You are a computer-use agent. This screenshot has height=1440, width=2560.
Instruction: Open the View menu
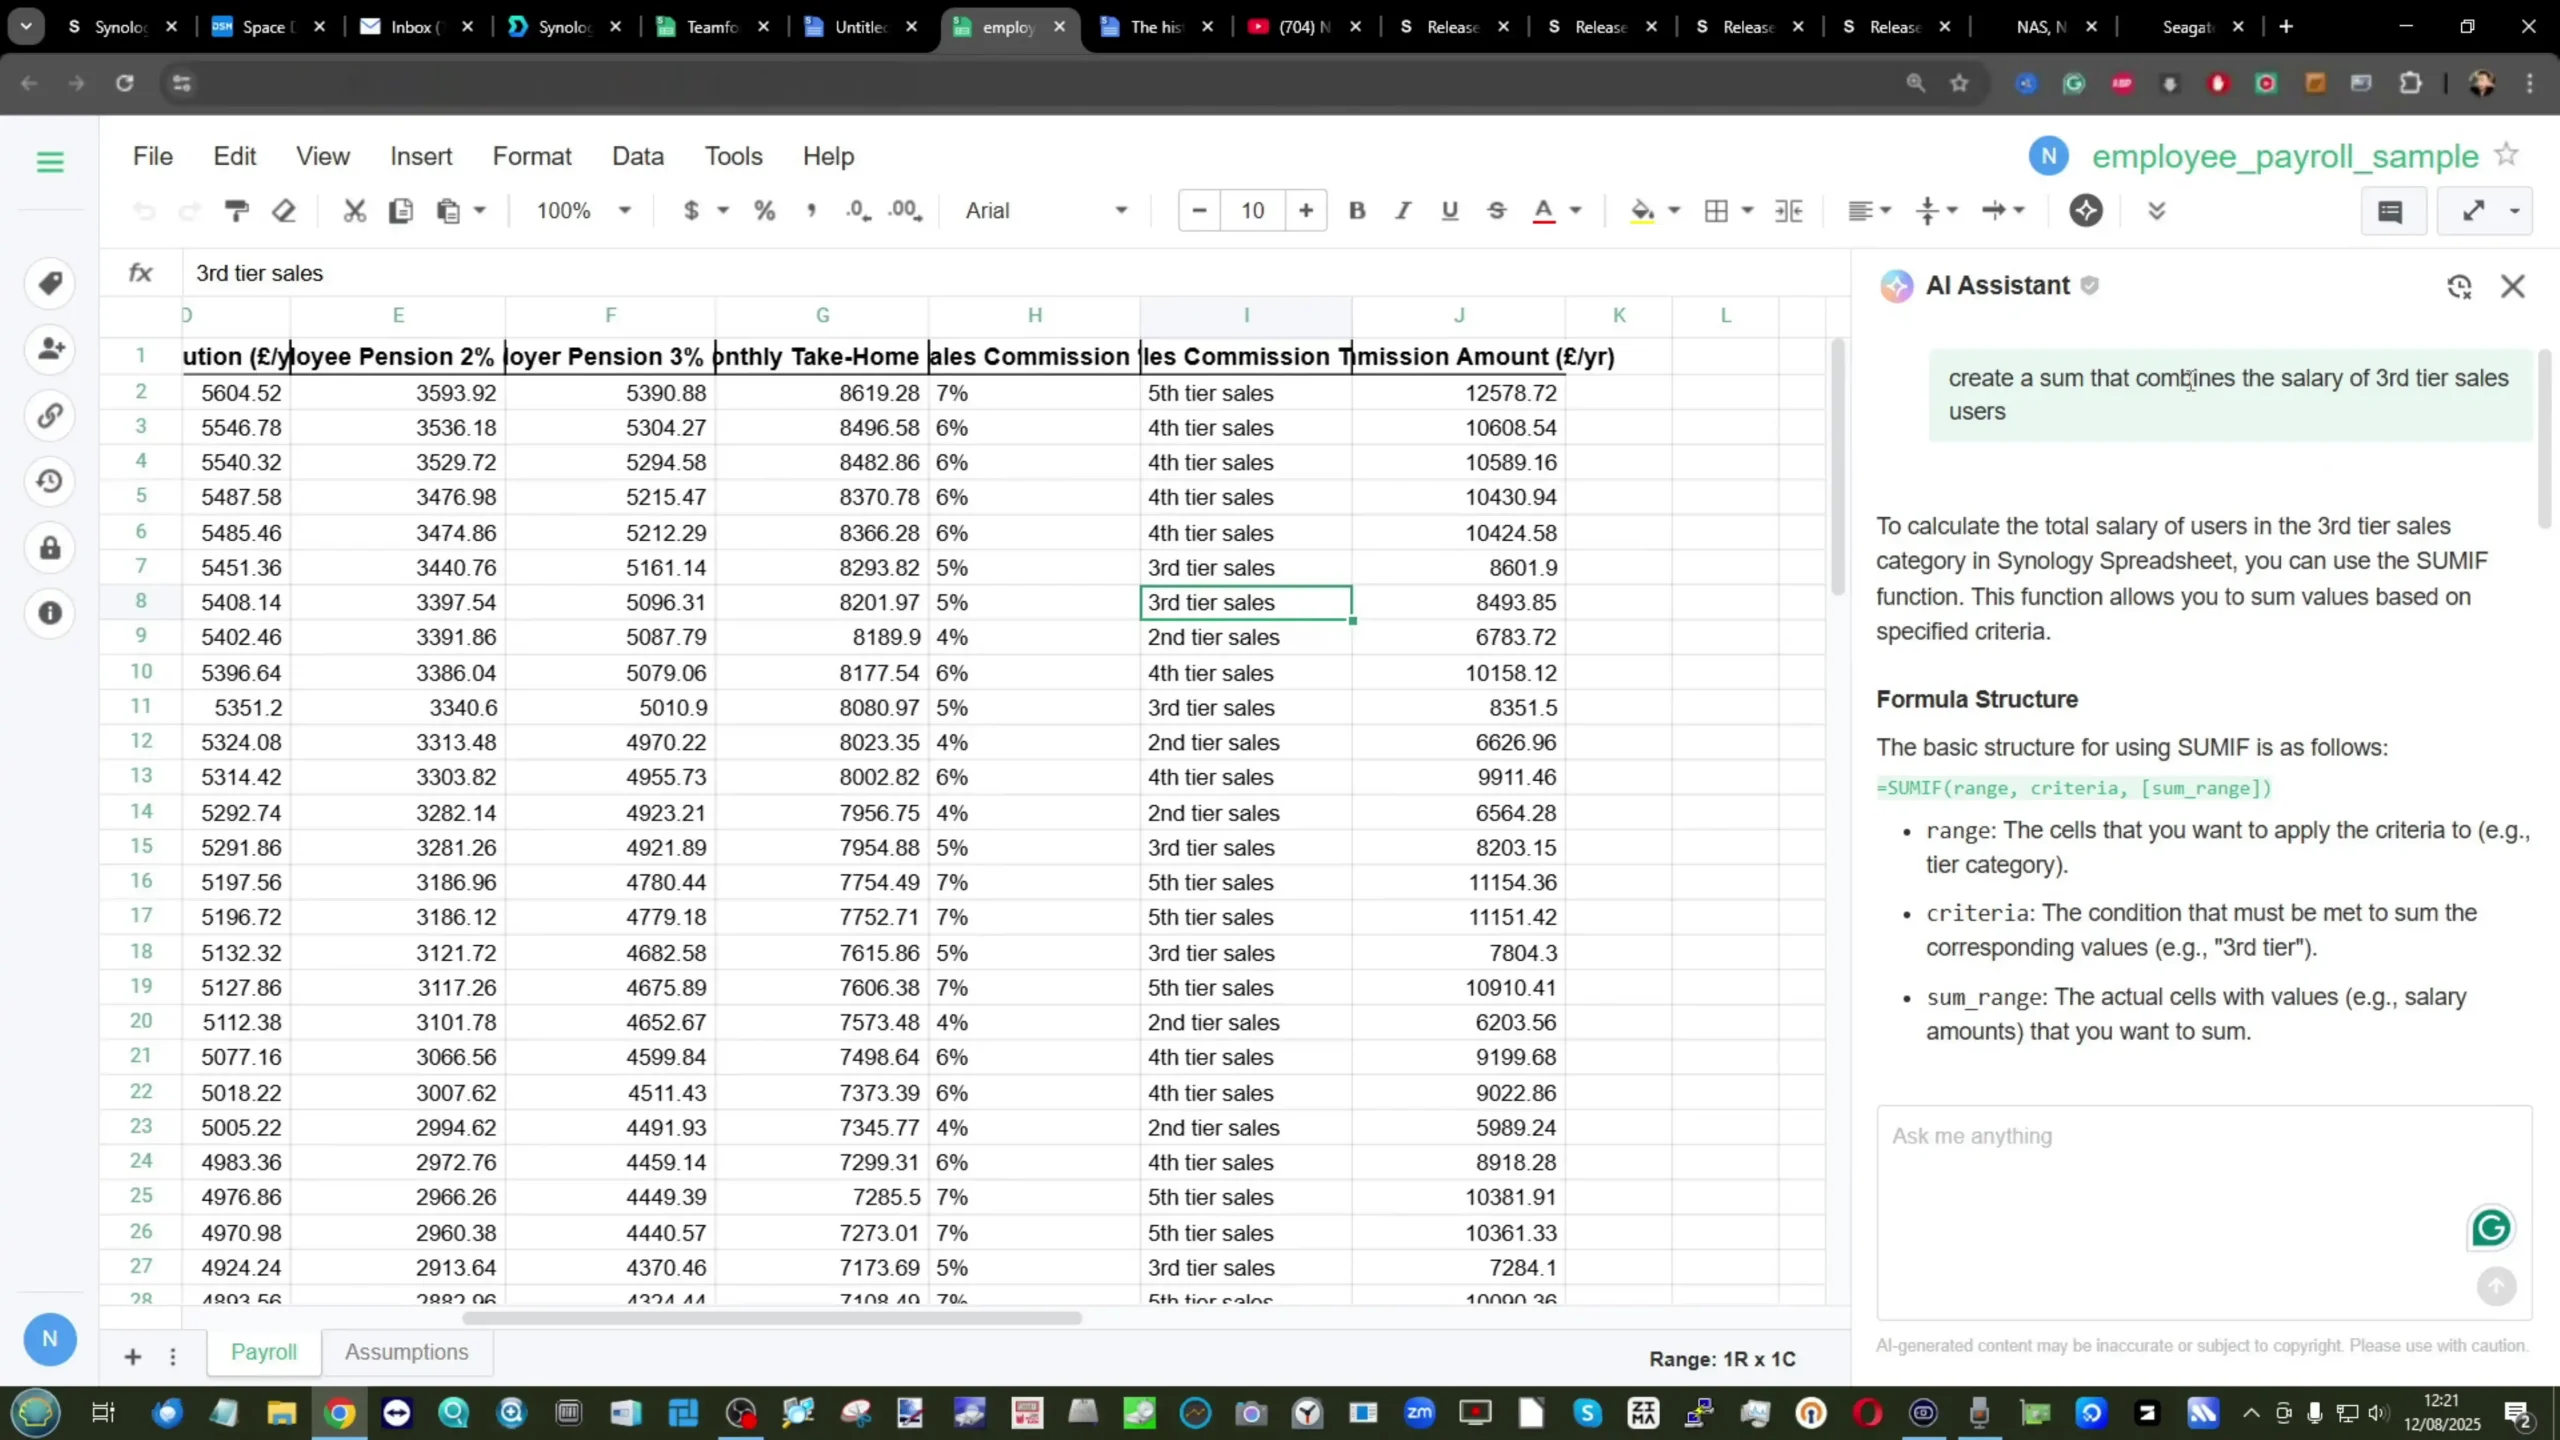click(323, 156)
